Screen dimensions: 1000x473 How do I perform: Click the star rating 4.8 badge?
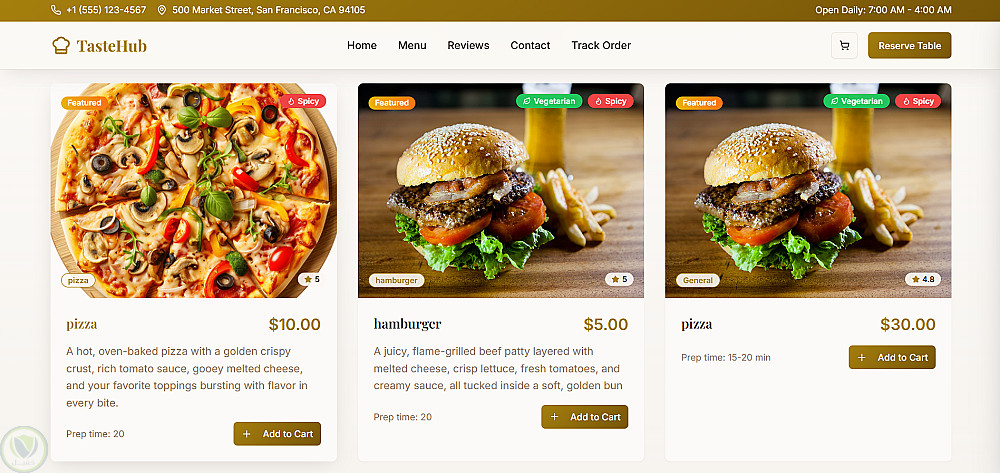(x=923, y=279)
